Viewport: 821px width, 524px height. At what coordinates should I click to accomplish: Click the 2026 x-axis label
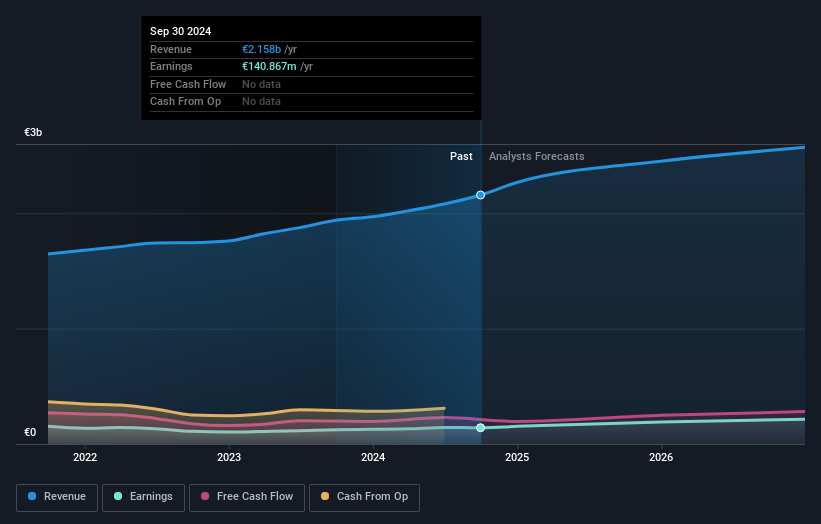pyautogui.click(x=661, y=457)
